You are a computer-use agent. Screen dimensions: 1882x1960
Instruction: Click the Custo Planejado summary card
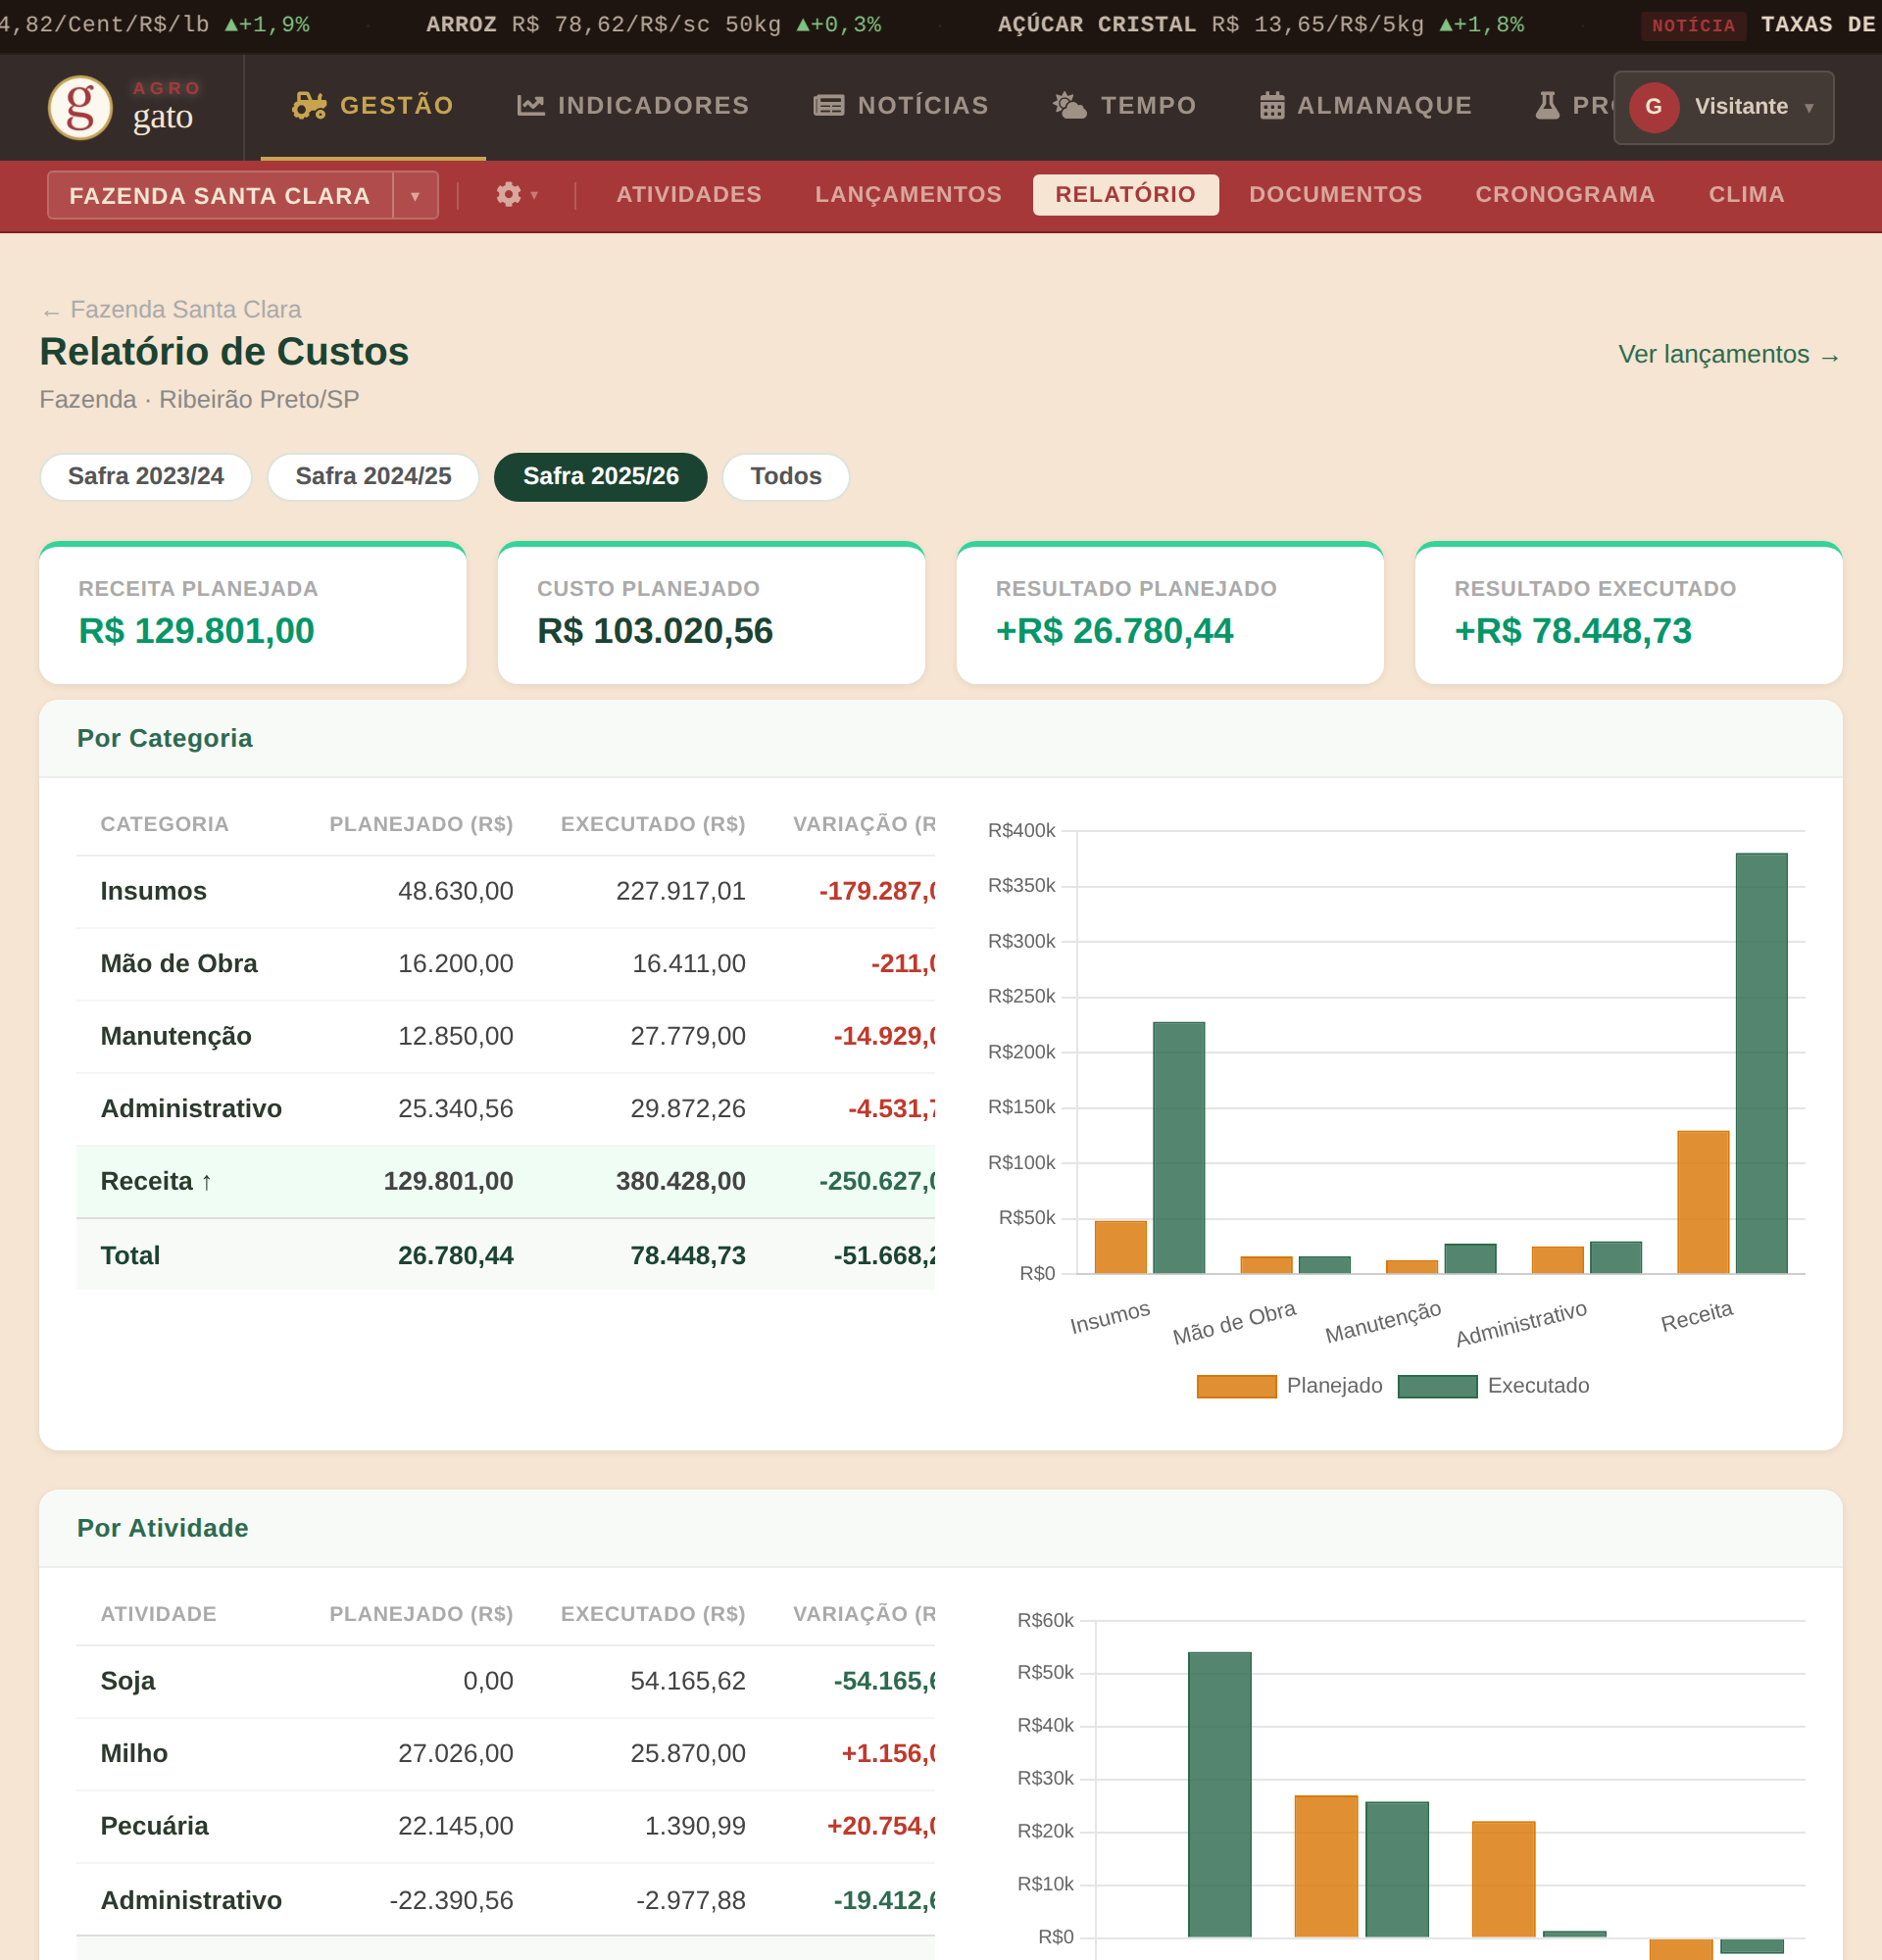(711, 614)
